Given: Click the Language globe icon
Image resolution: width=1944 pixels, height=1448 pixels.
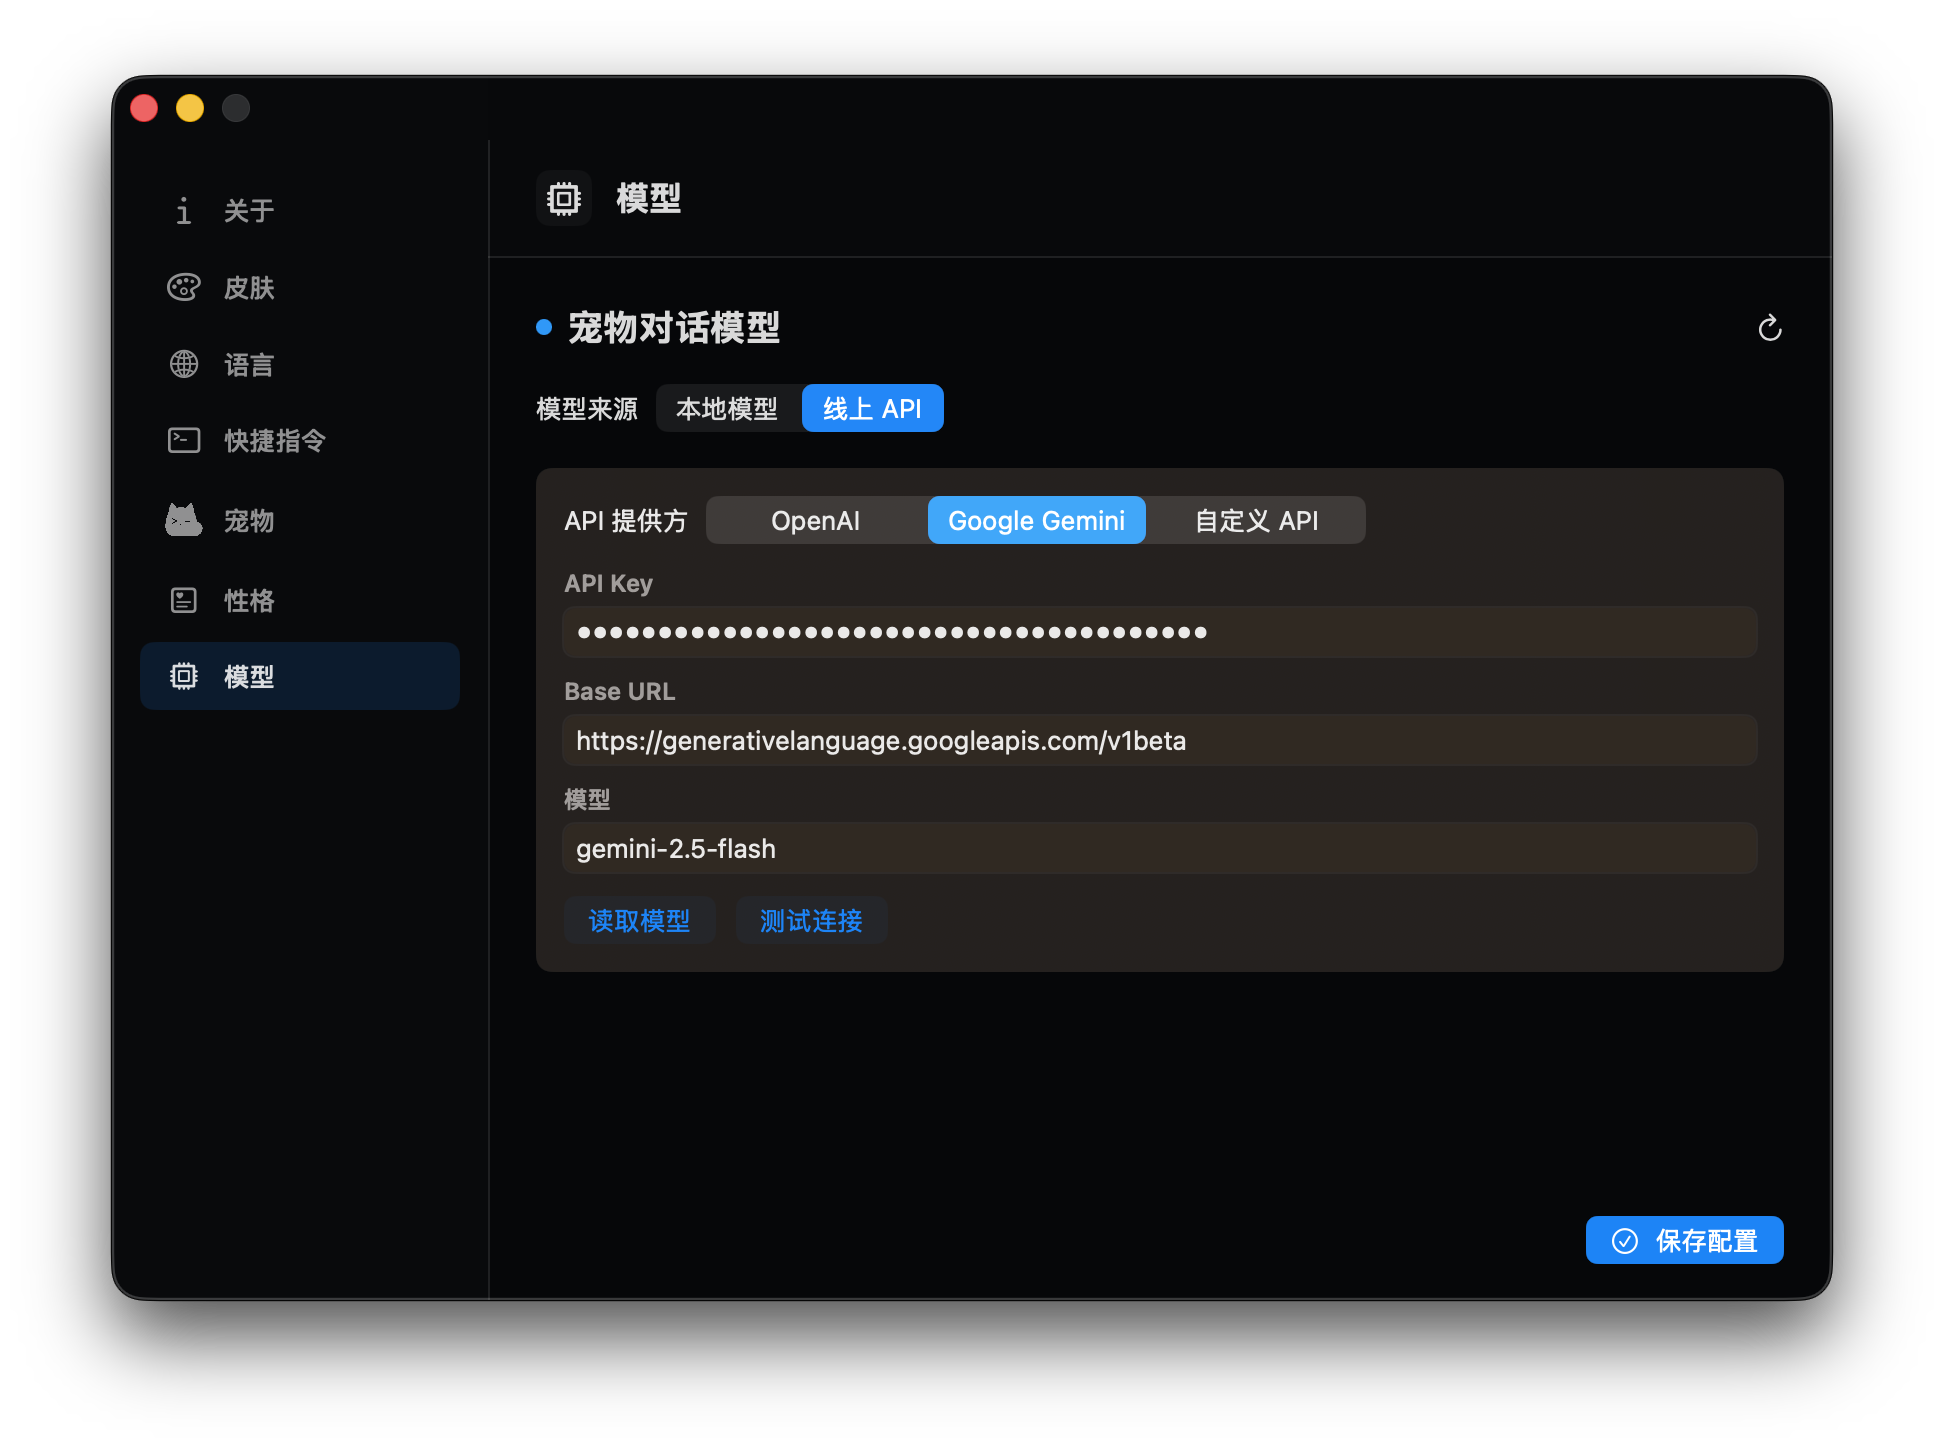Looking at the screenshot, I should coord(184,364).
